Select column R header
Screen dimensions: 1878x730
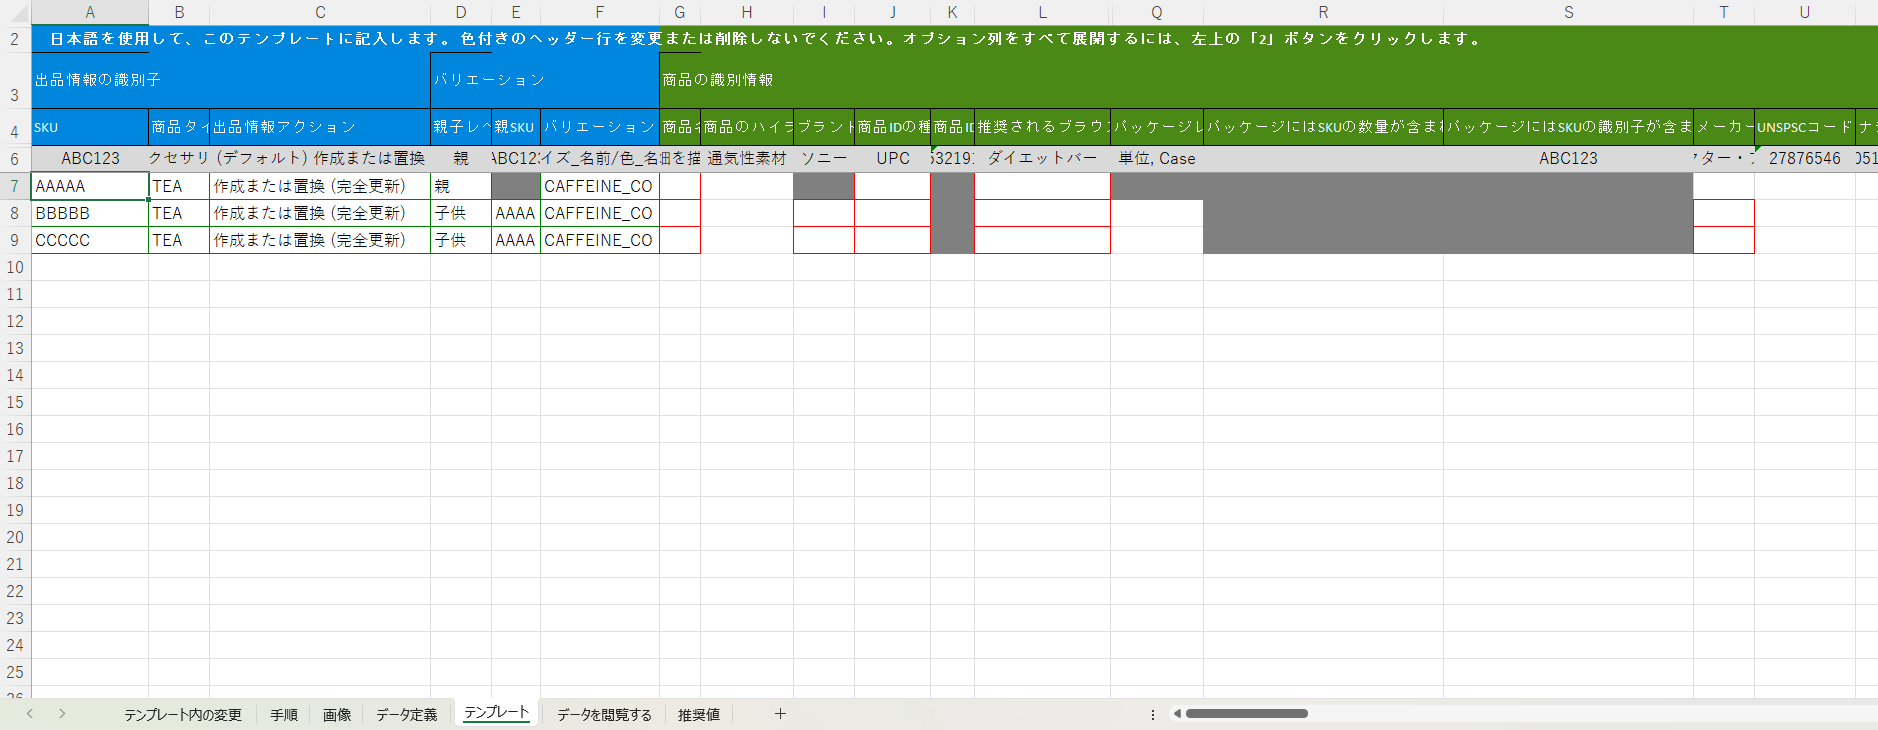(1323, 12)
